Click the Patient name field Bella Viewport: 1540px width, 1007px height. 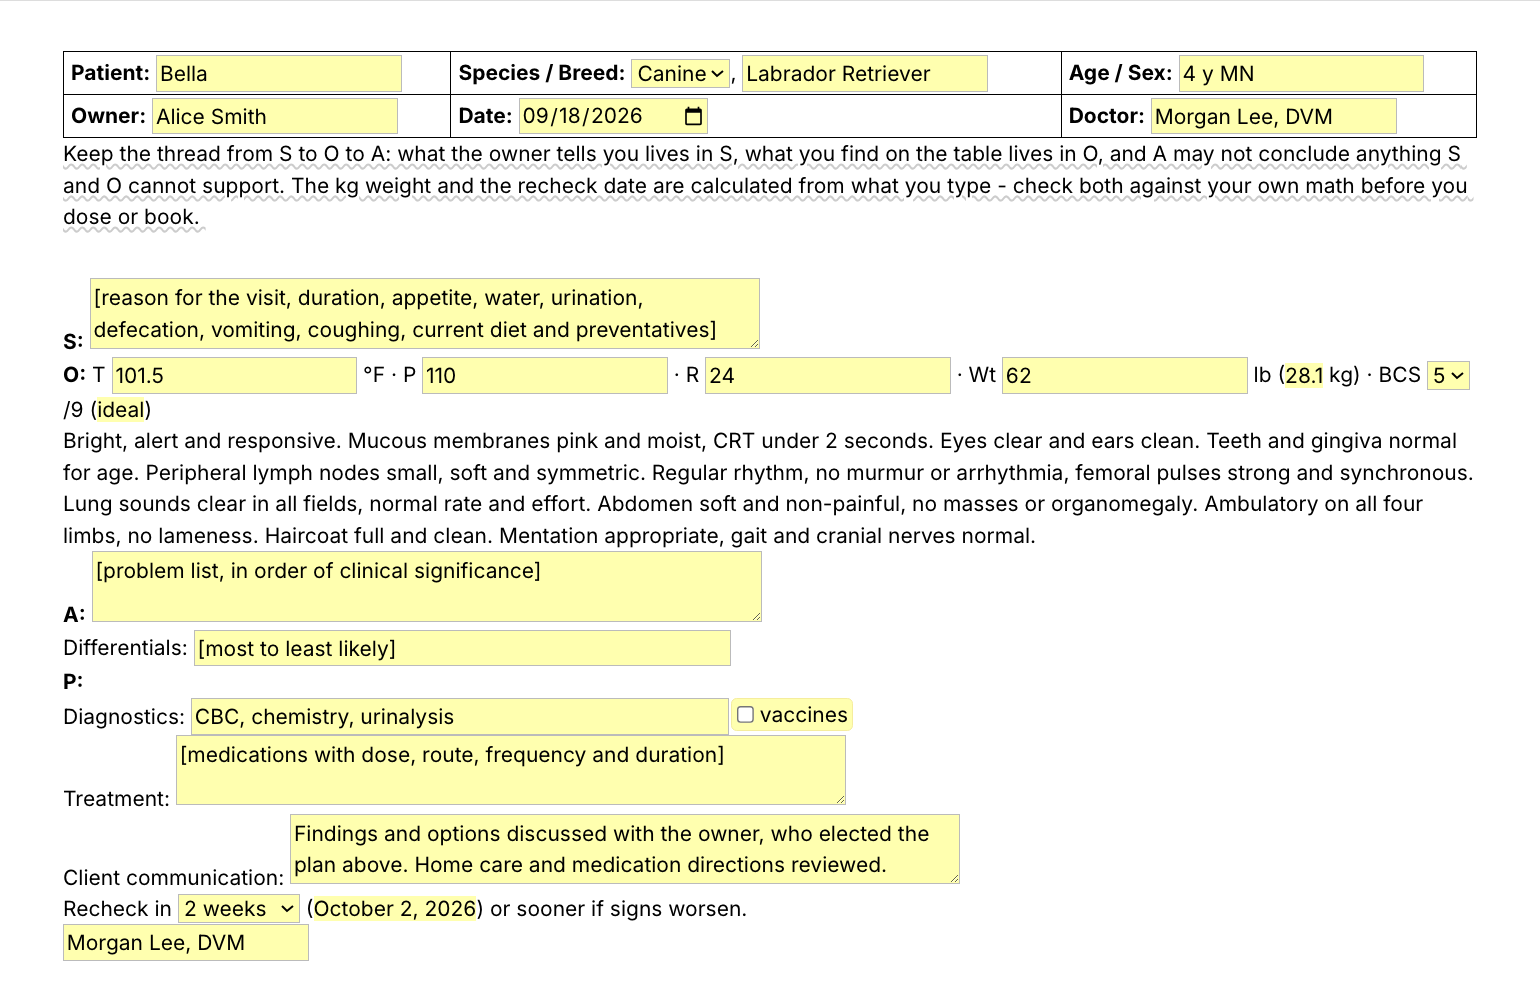click(x=279, y=74)
